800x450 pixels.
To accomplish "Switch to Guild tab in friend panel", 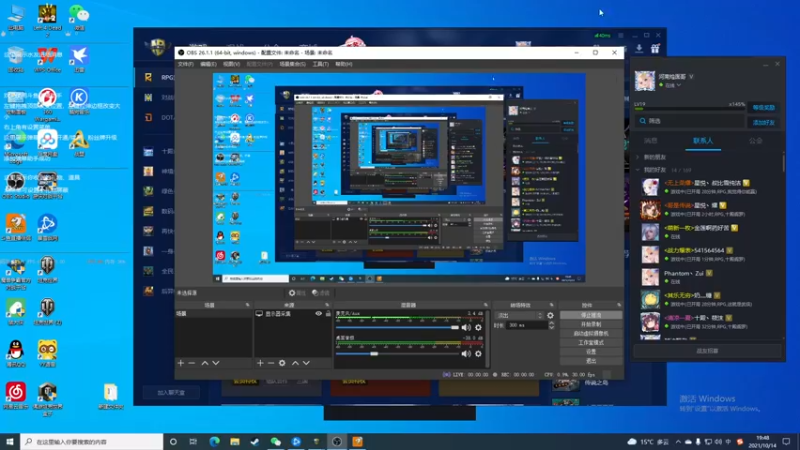I will click(x=756, y=141).
